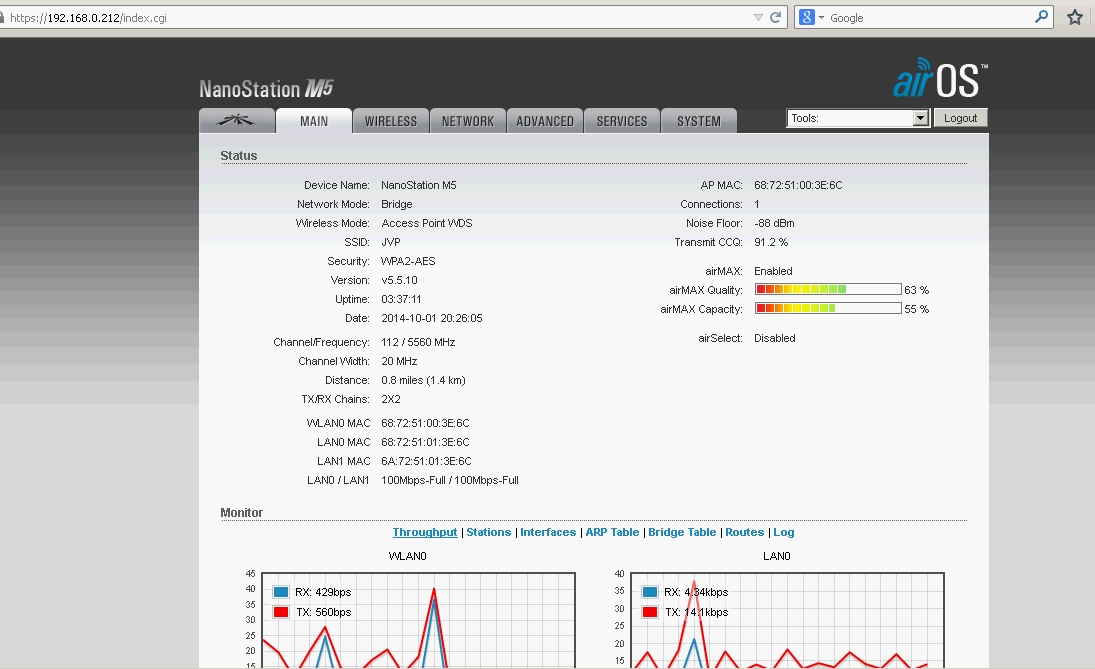The height and width of the screenshot is (669, 1095).
Task: Click the Security value WPA2-AES
Action: pyautogui.click(x=408, y=261)
